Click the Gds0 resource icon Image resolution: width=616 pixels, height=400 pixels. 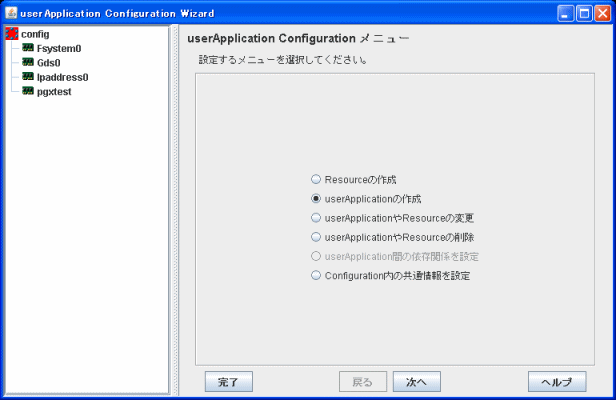click(28, 62)
